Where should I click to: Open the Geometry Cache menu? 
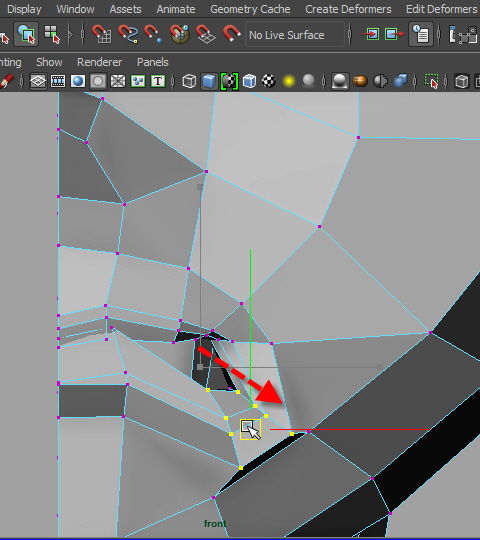click(x=250, y=9)
